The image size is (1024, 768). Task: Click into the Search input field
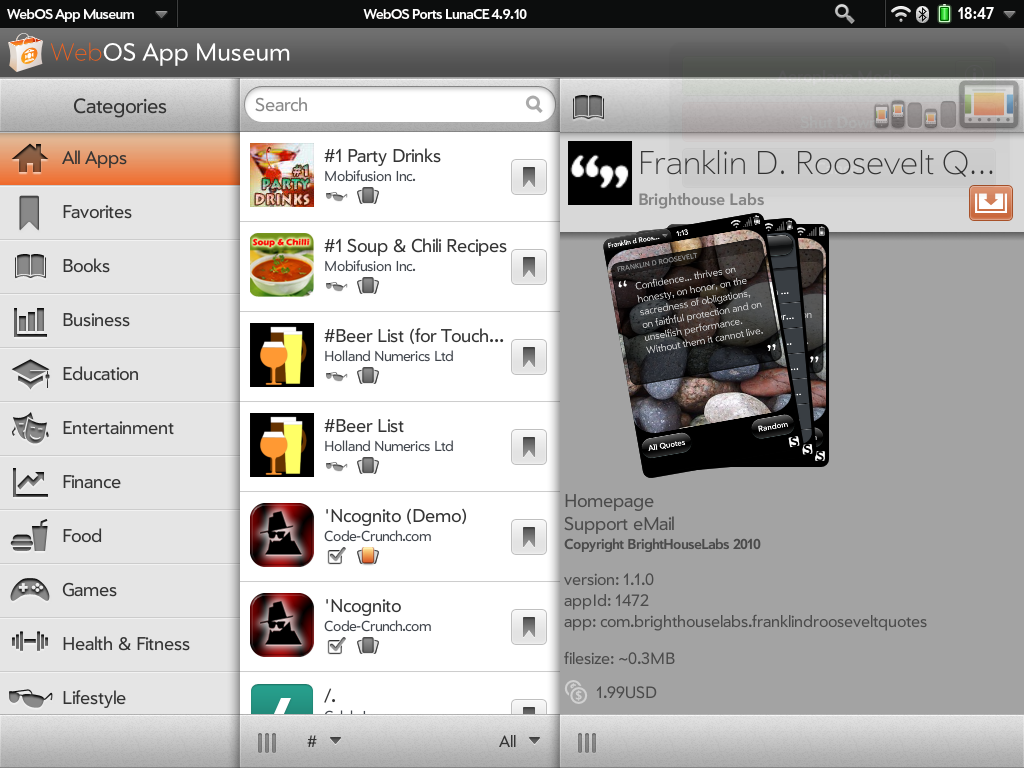pyautogui.click(x=385, y=105)
